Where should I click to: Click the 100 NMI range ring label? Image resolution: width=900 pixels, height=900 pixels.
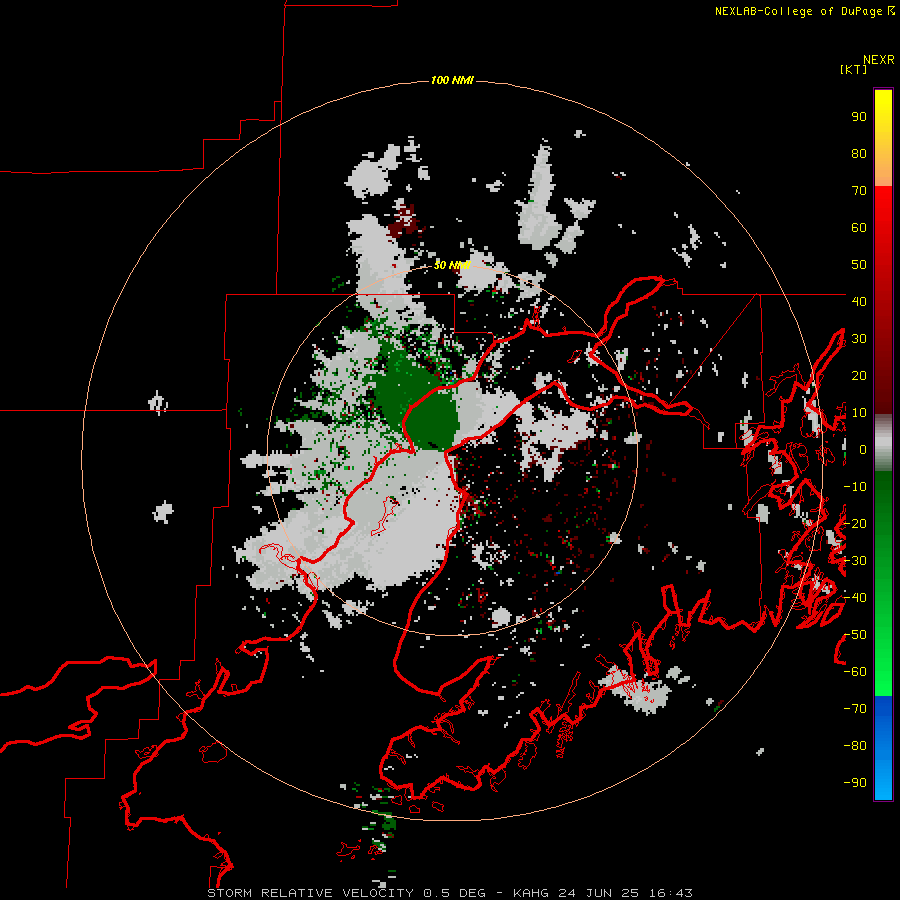452,80
